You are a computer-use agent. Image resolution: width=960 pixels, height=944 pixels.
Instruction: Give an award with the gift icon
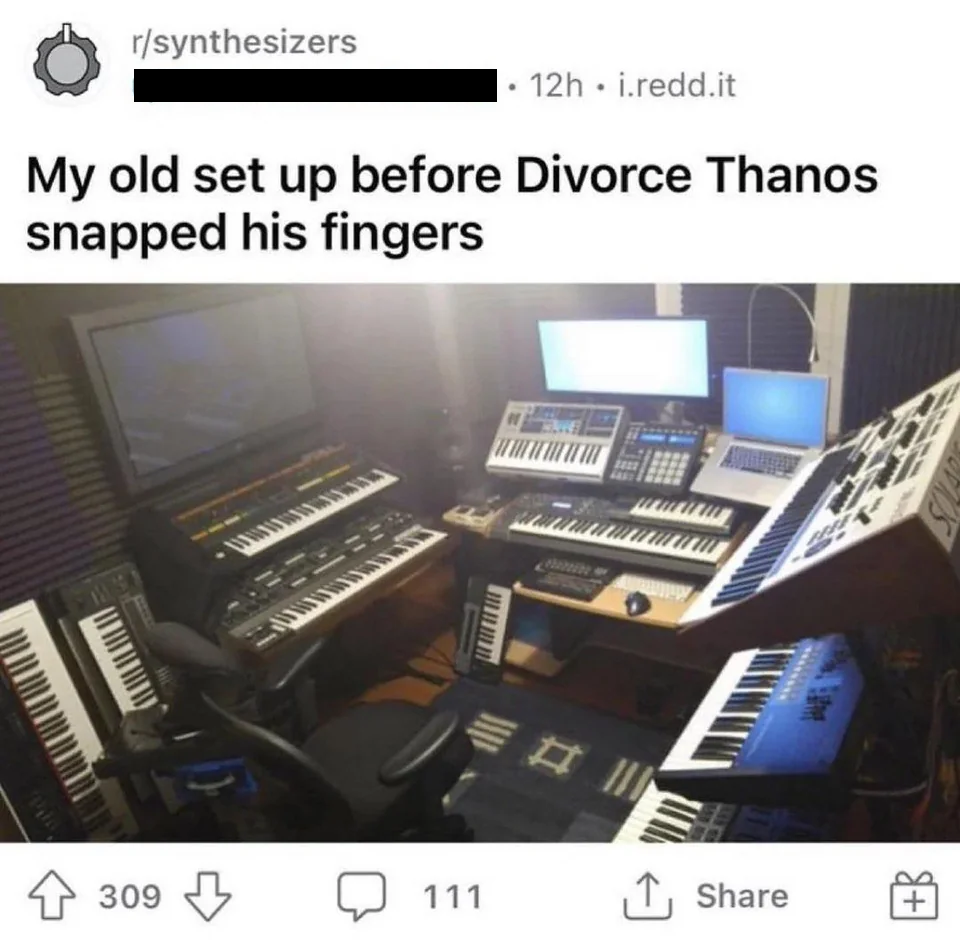point(913,896)
